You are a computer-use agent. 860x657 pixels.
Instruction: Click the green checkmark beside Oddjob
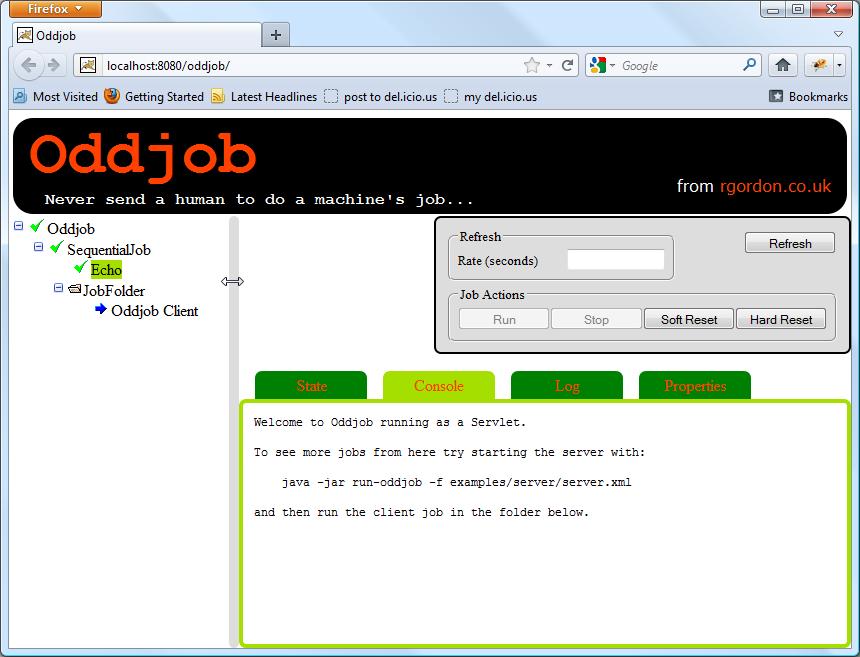[x=37, y=225]
